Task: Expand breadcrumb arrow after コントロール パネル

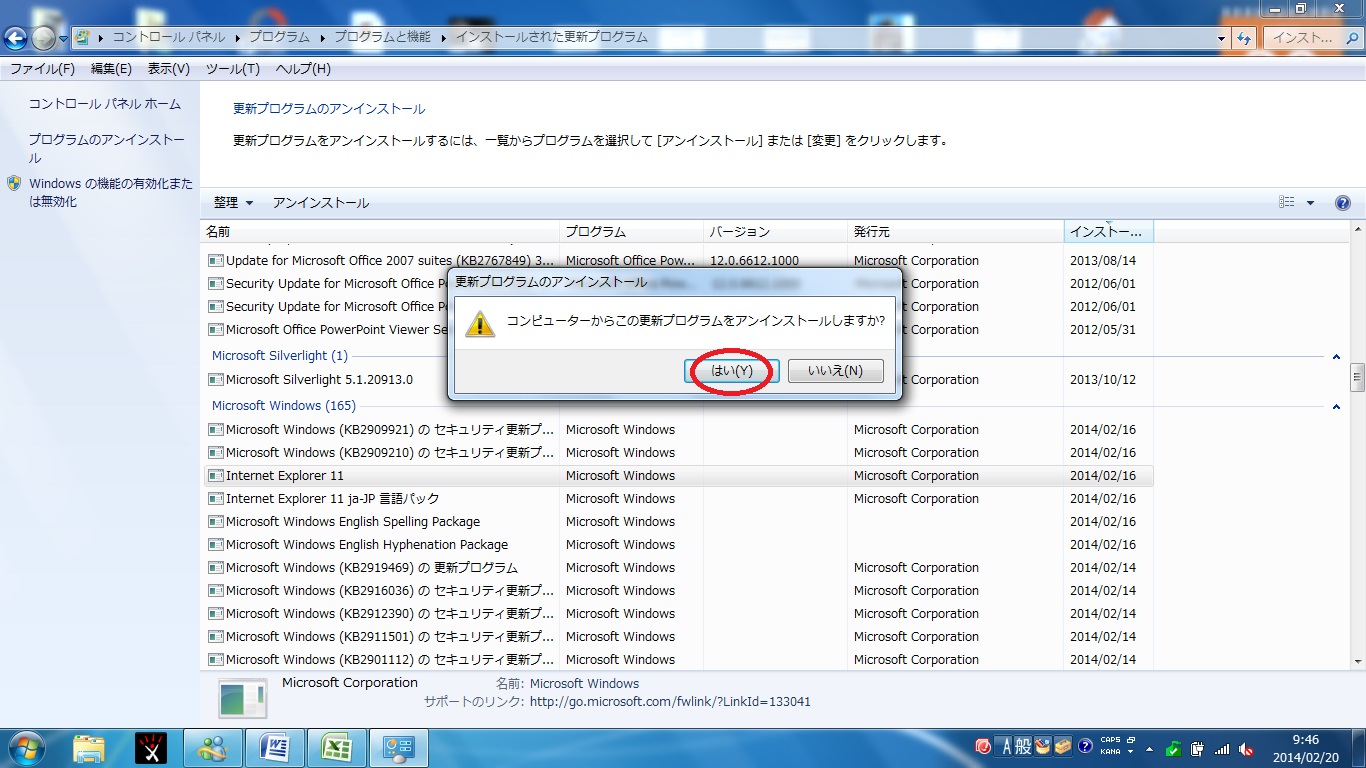Action: pyautogui.click(x=238, y=37)
